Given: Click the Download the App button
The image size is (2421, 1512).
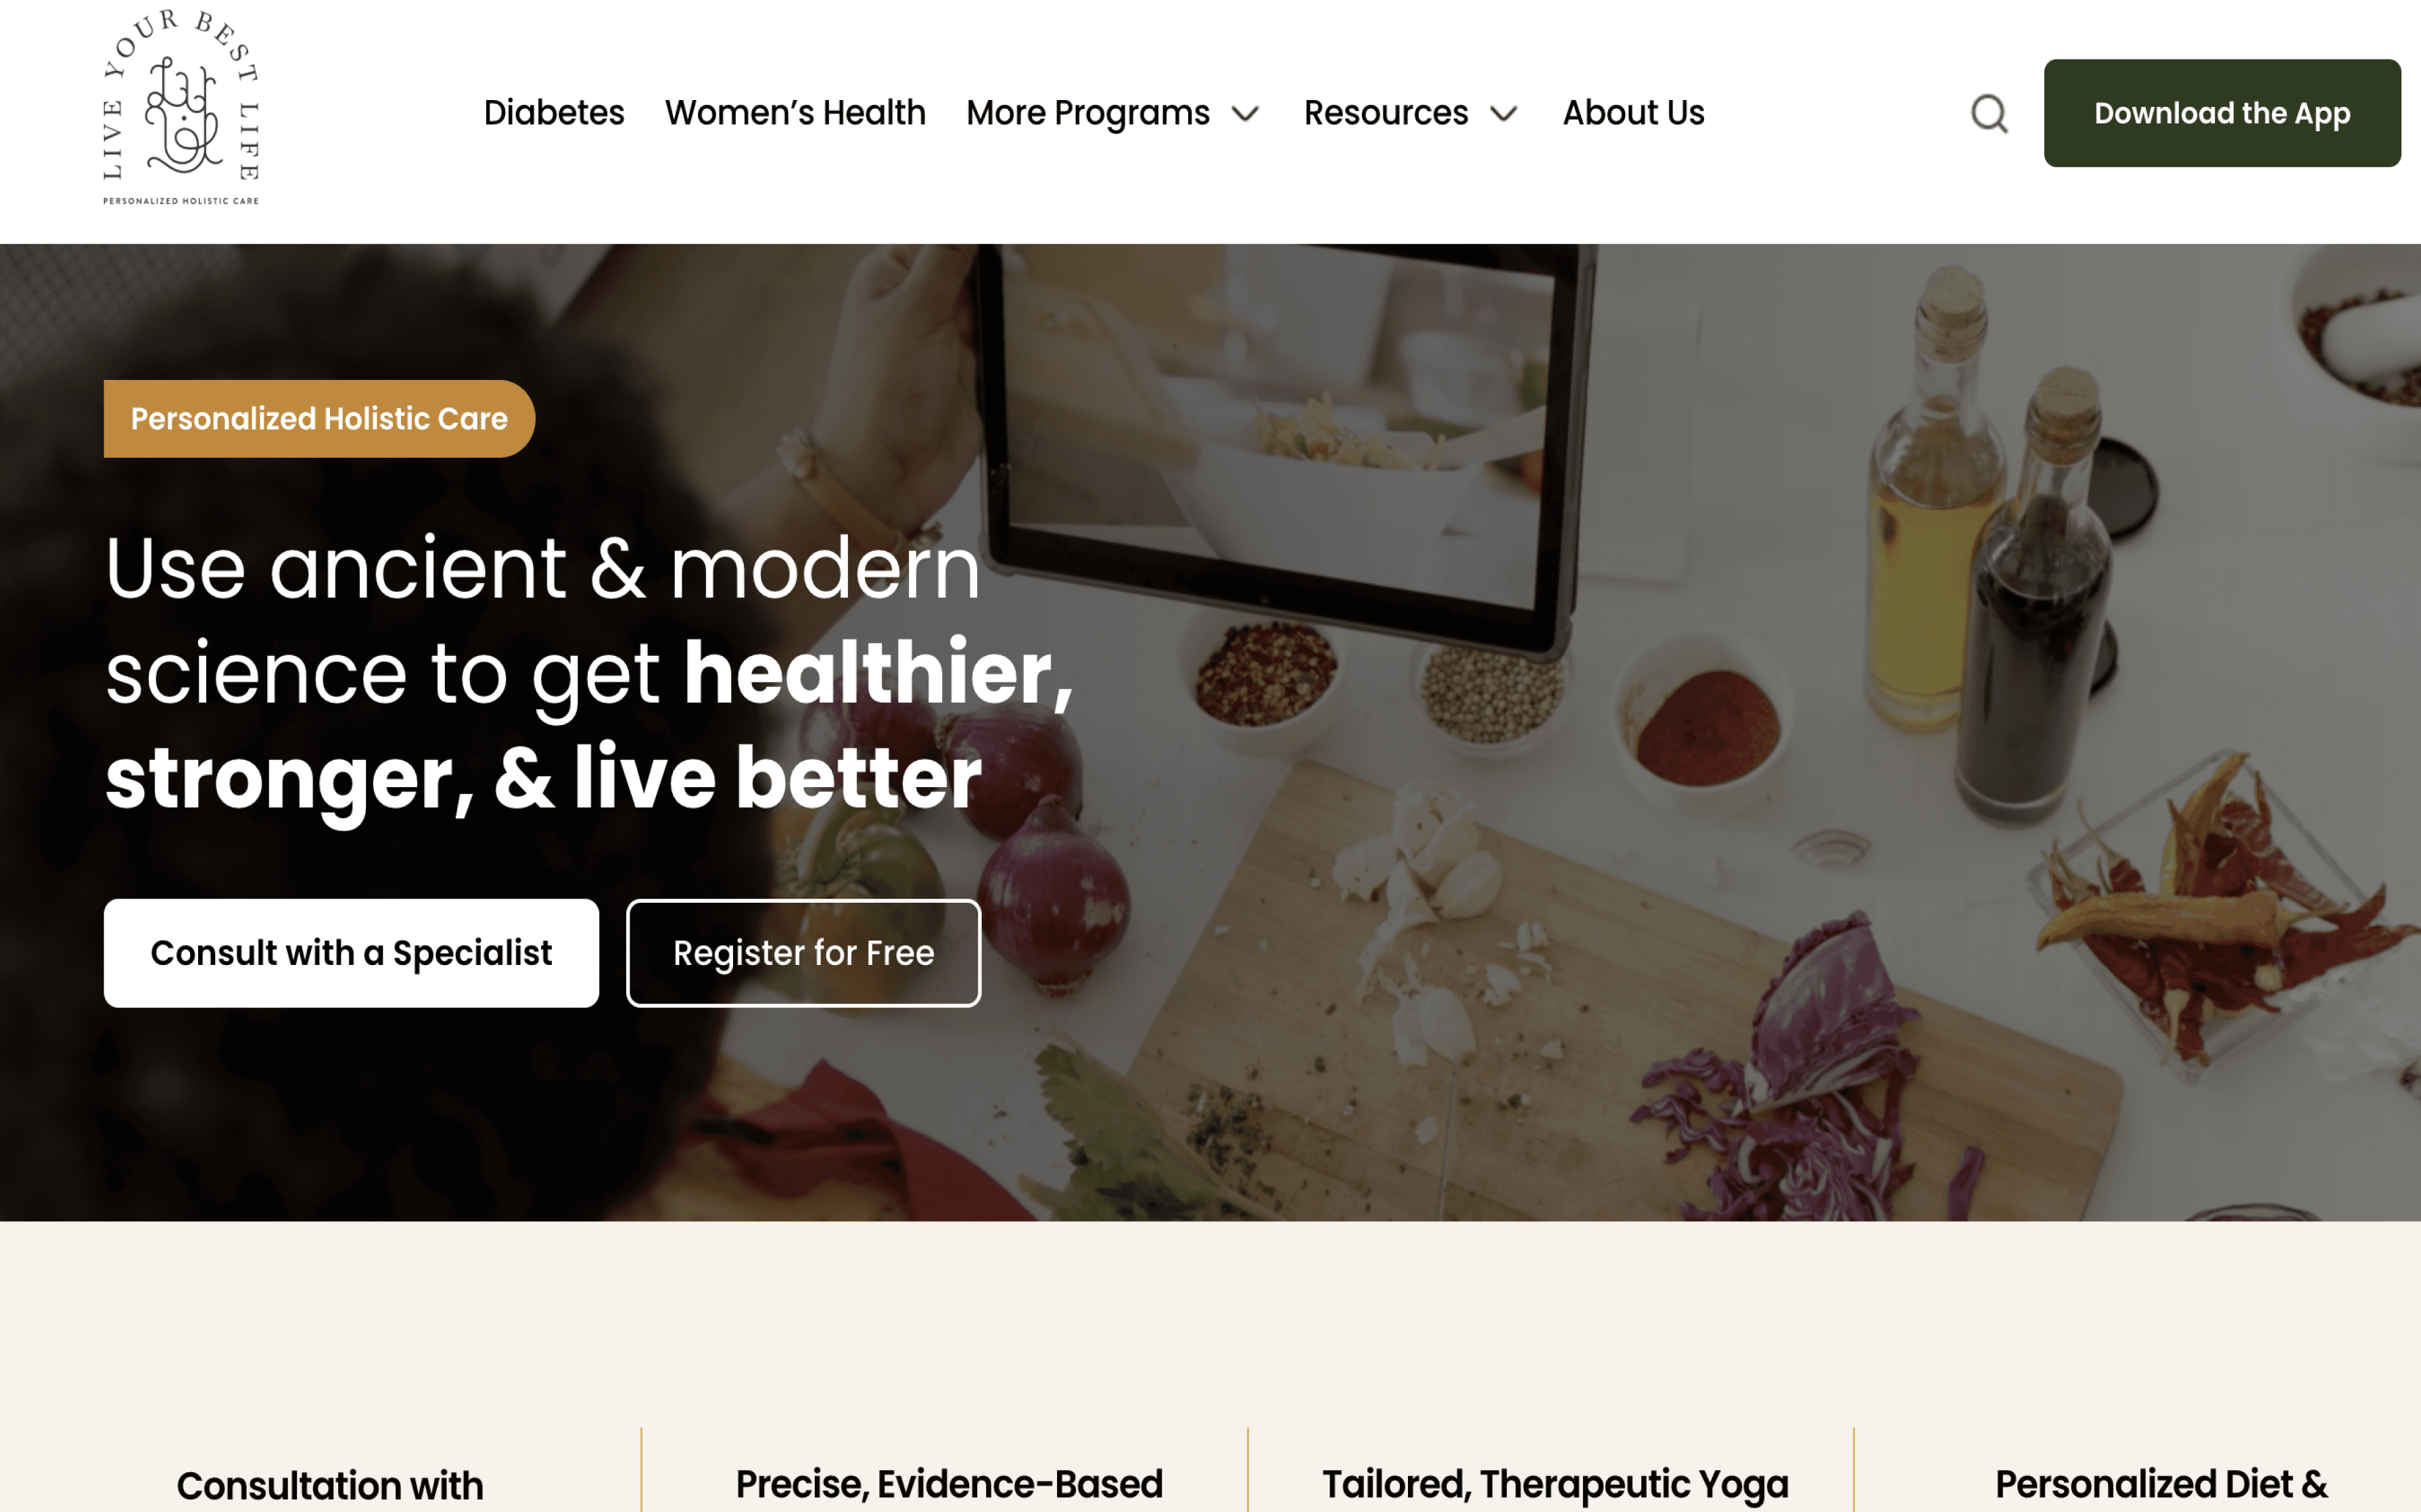Looking at the screenshot, I should (x=2222, y=113).
